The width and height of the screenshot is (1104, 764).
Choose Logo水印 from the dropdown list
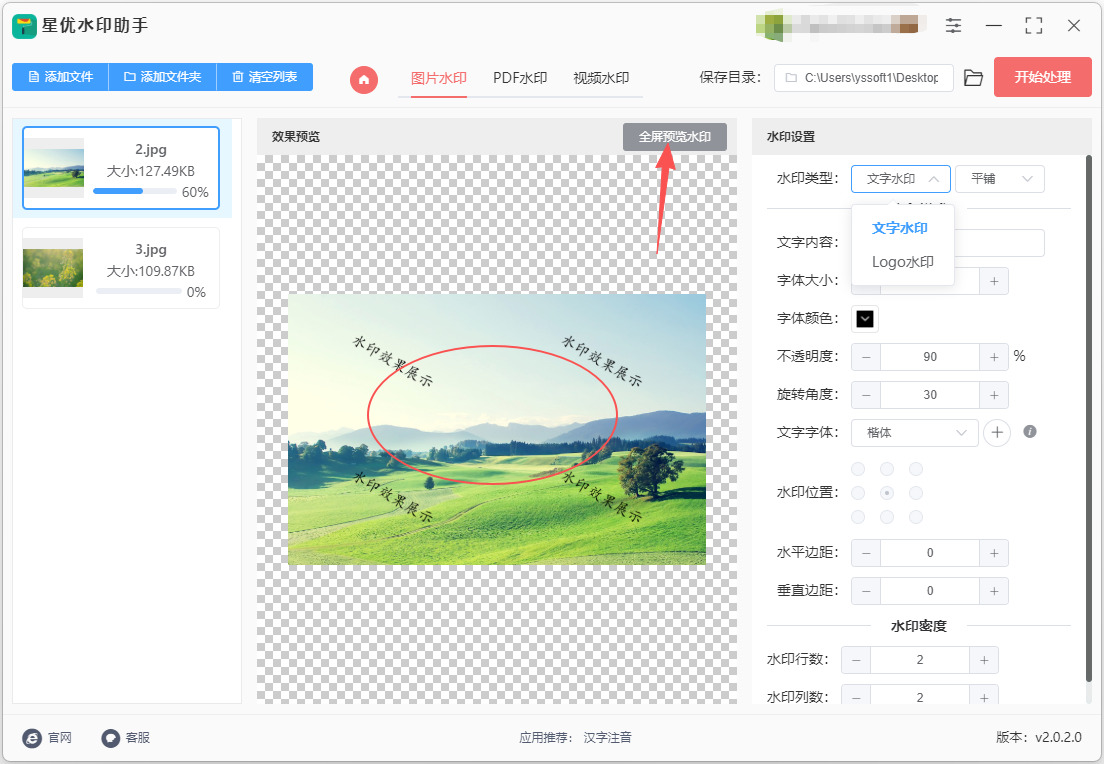tap(903, 262)
